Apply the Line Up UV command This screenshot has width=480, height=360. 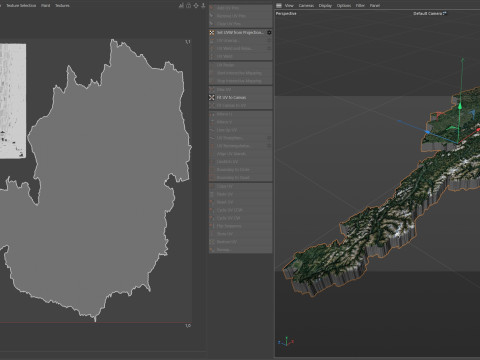pos(240,130)
